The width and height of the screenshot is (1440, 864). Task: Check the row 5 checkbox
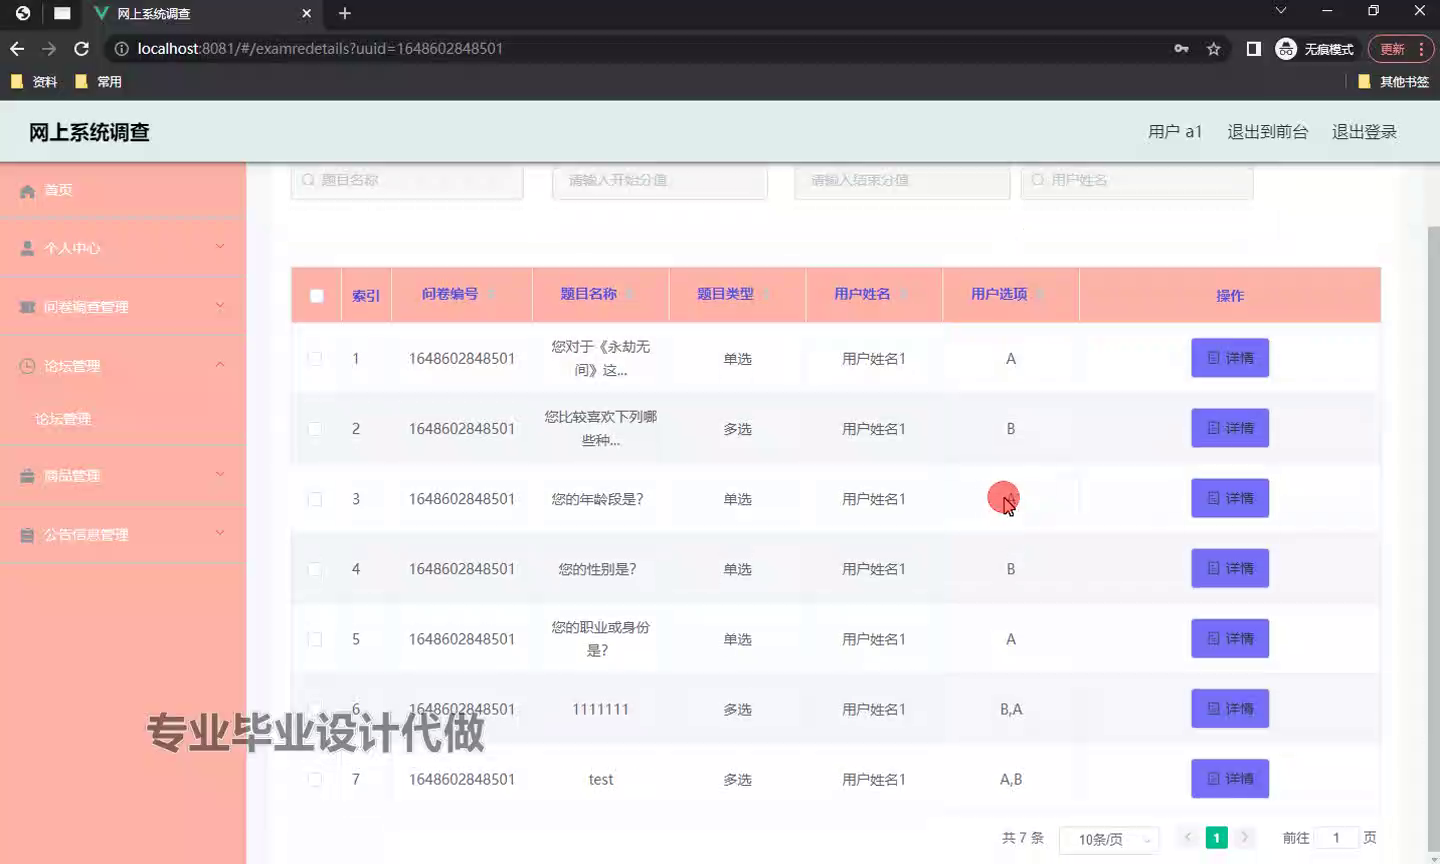click(x=315, y=638)
